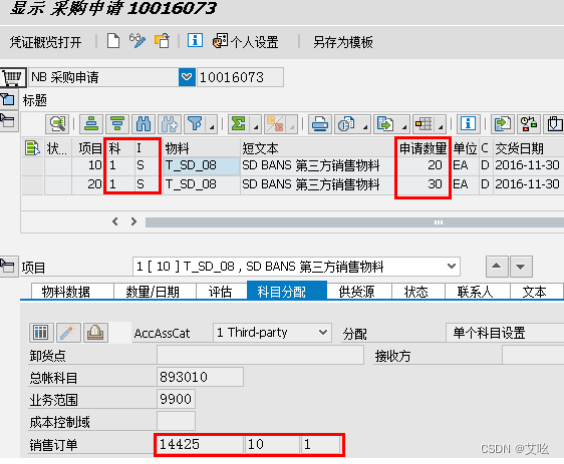Open document overview button 凭证概览打开
Screen dimensions: 564x464
(x=45, y=42)
